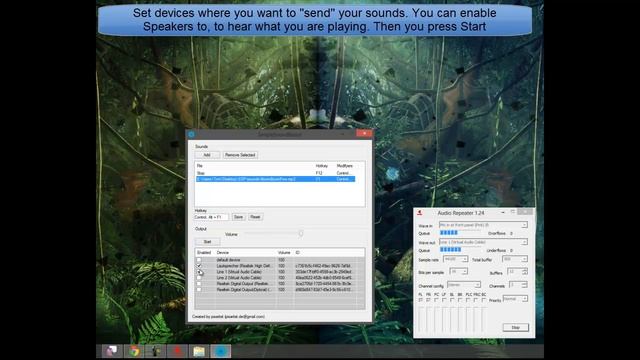Enable Realtek Digital Output Optical checkbox
640x360 pixels.
(x=199, y=289)
